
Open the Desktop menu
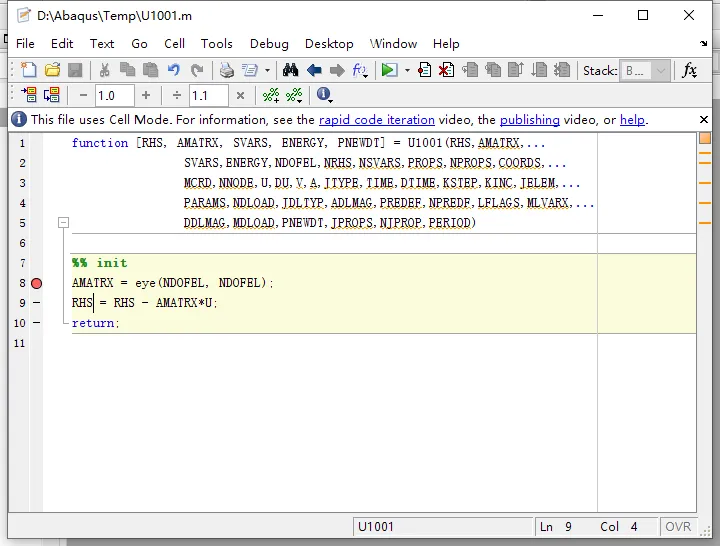coord(329,44)
